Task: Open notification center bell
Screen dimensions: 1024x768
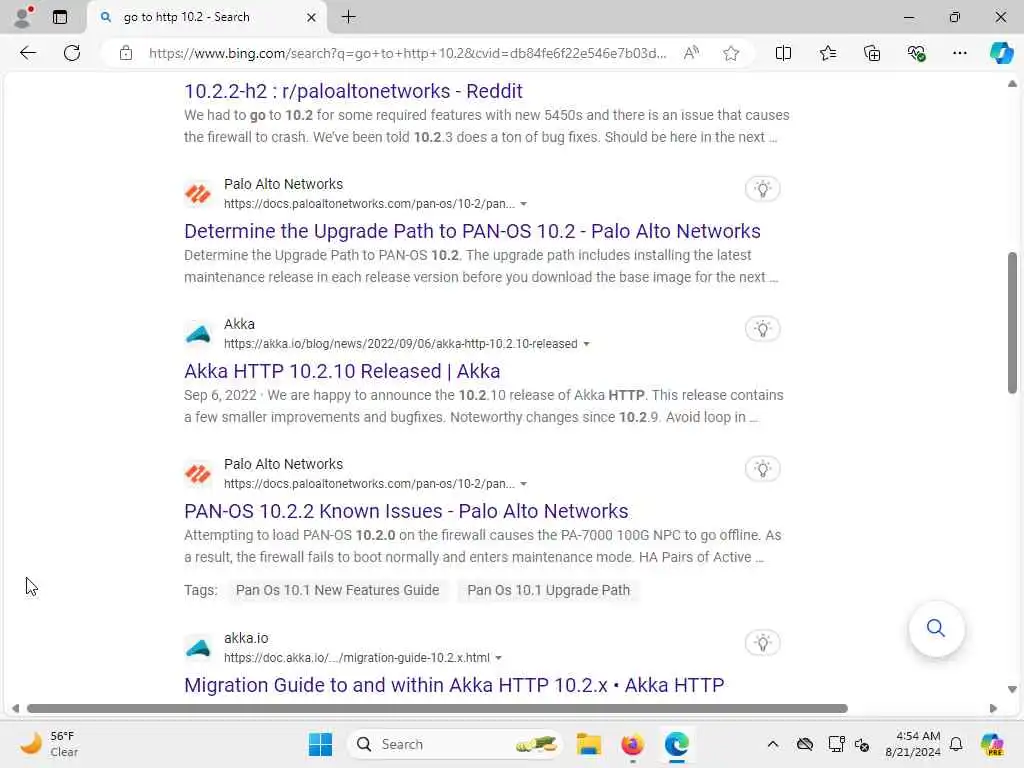Action: 955,744
